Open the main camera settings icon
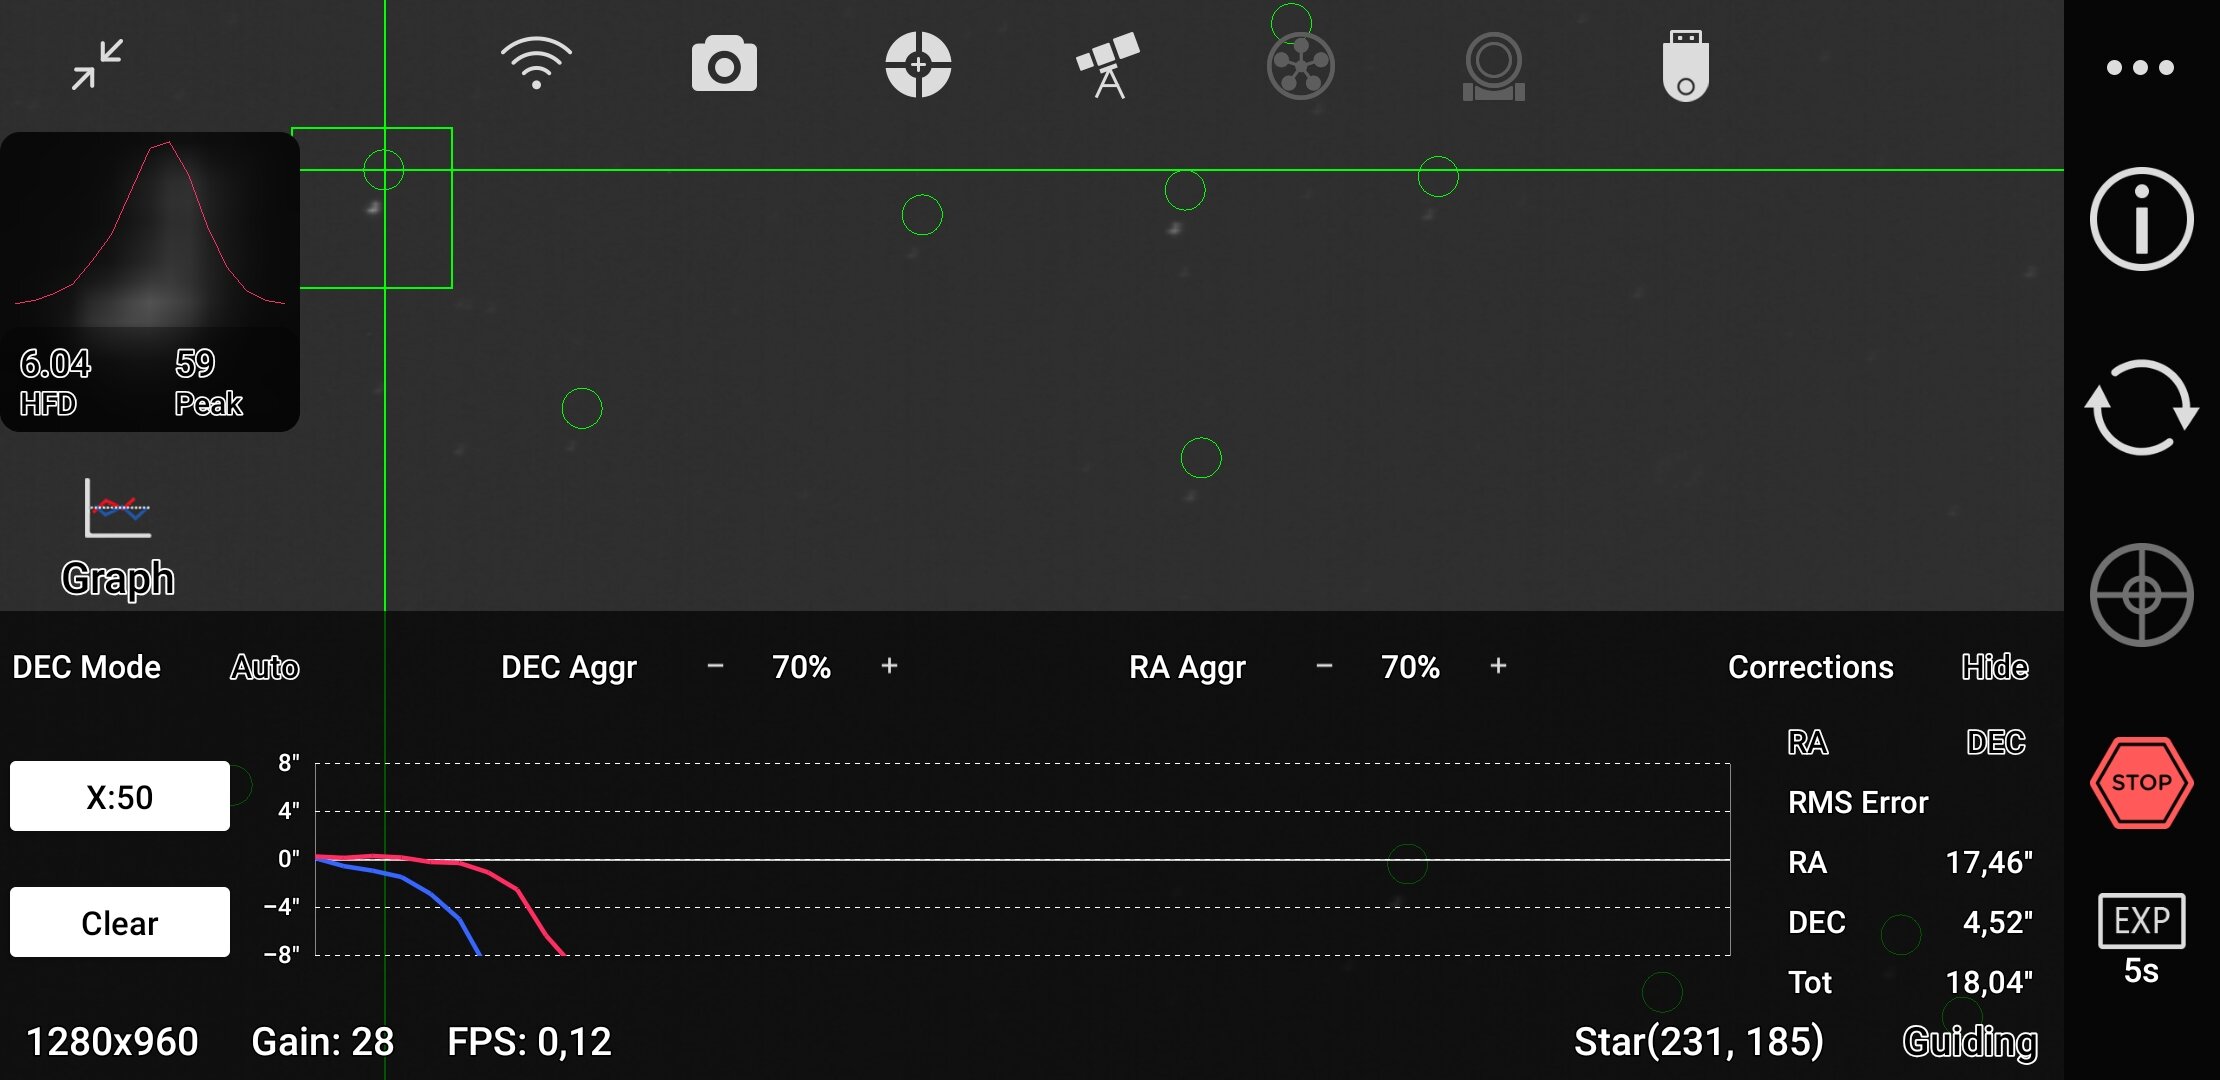 (724, 65)
